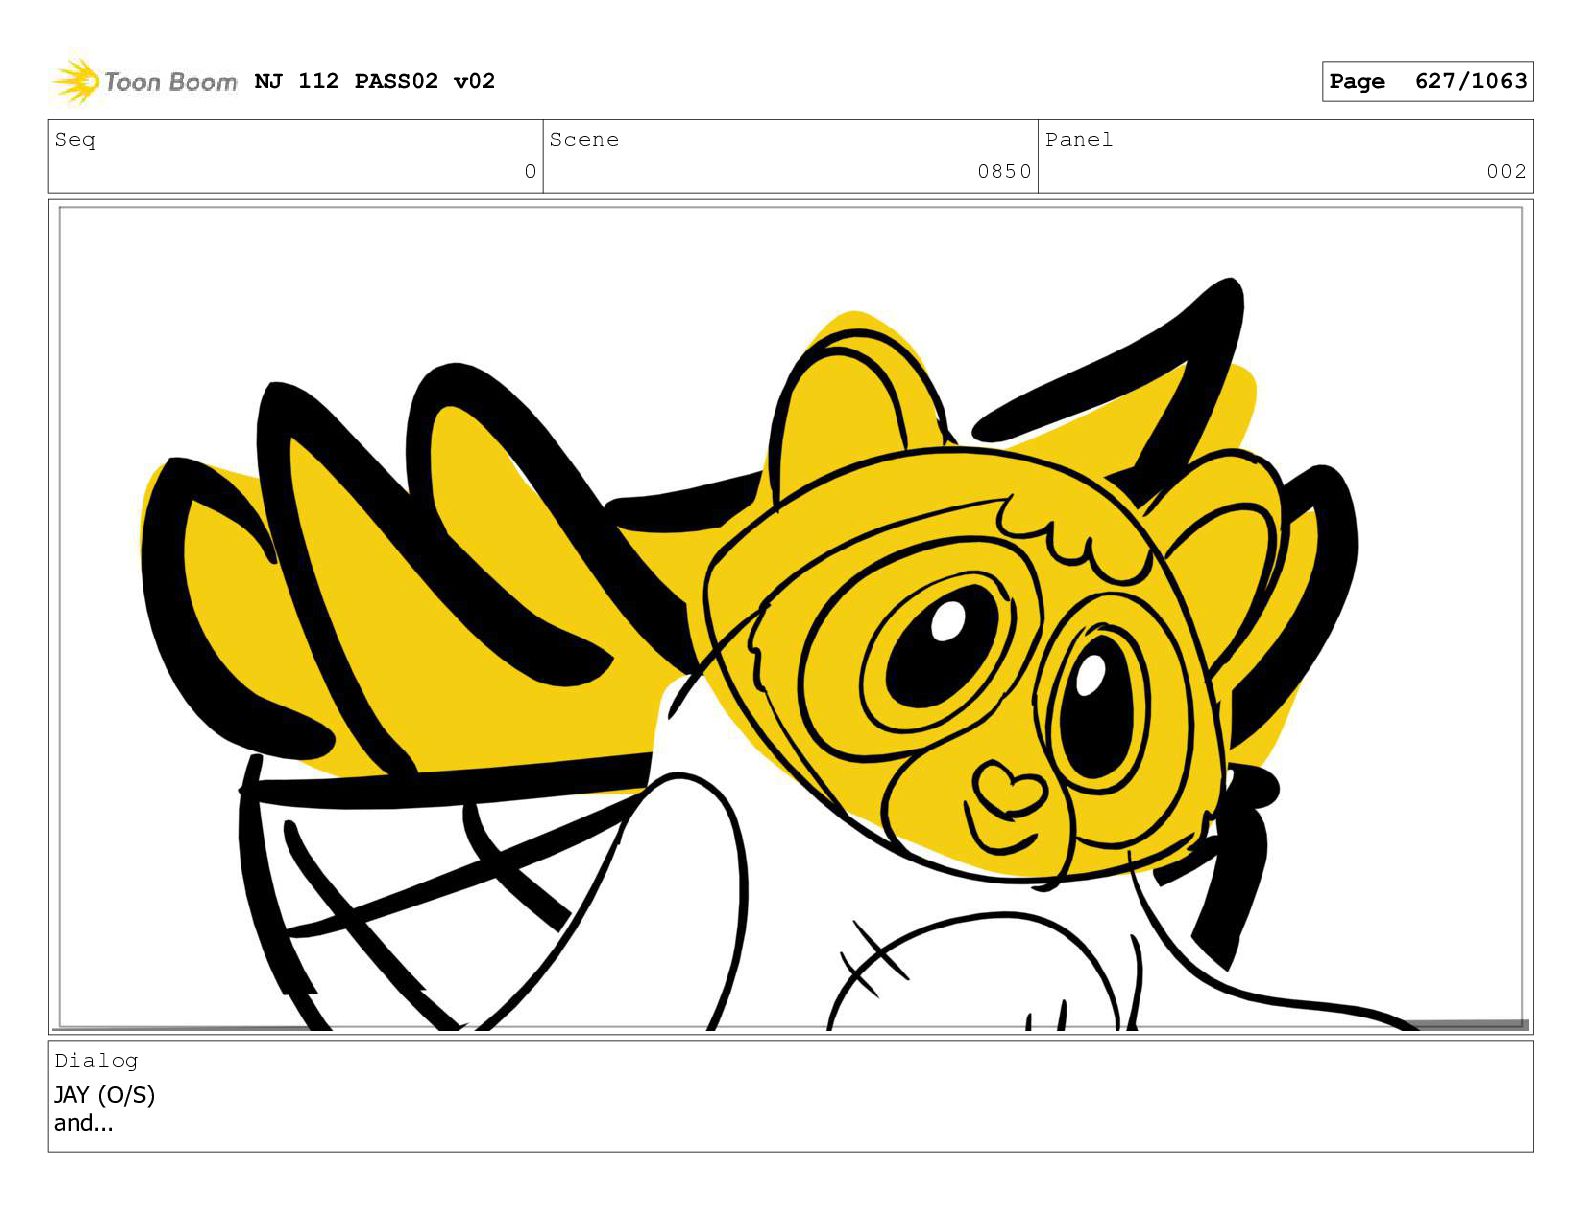The height and width of the screenshot is (1224, 1584).
Task: Click the 'Panel' field label
Action: 1079,140
